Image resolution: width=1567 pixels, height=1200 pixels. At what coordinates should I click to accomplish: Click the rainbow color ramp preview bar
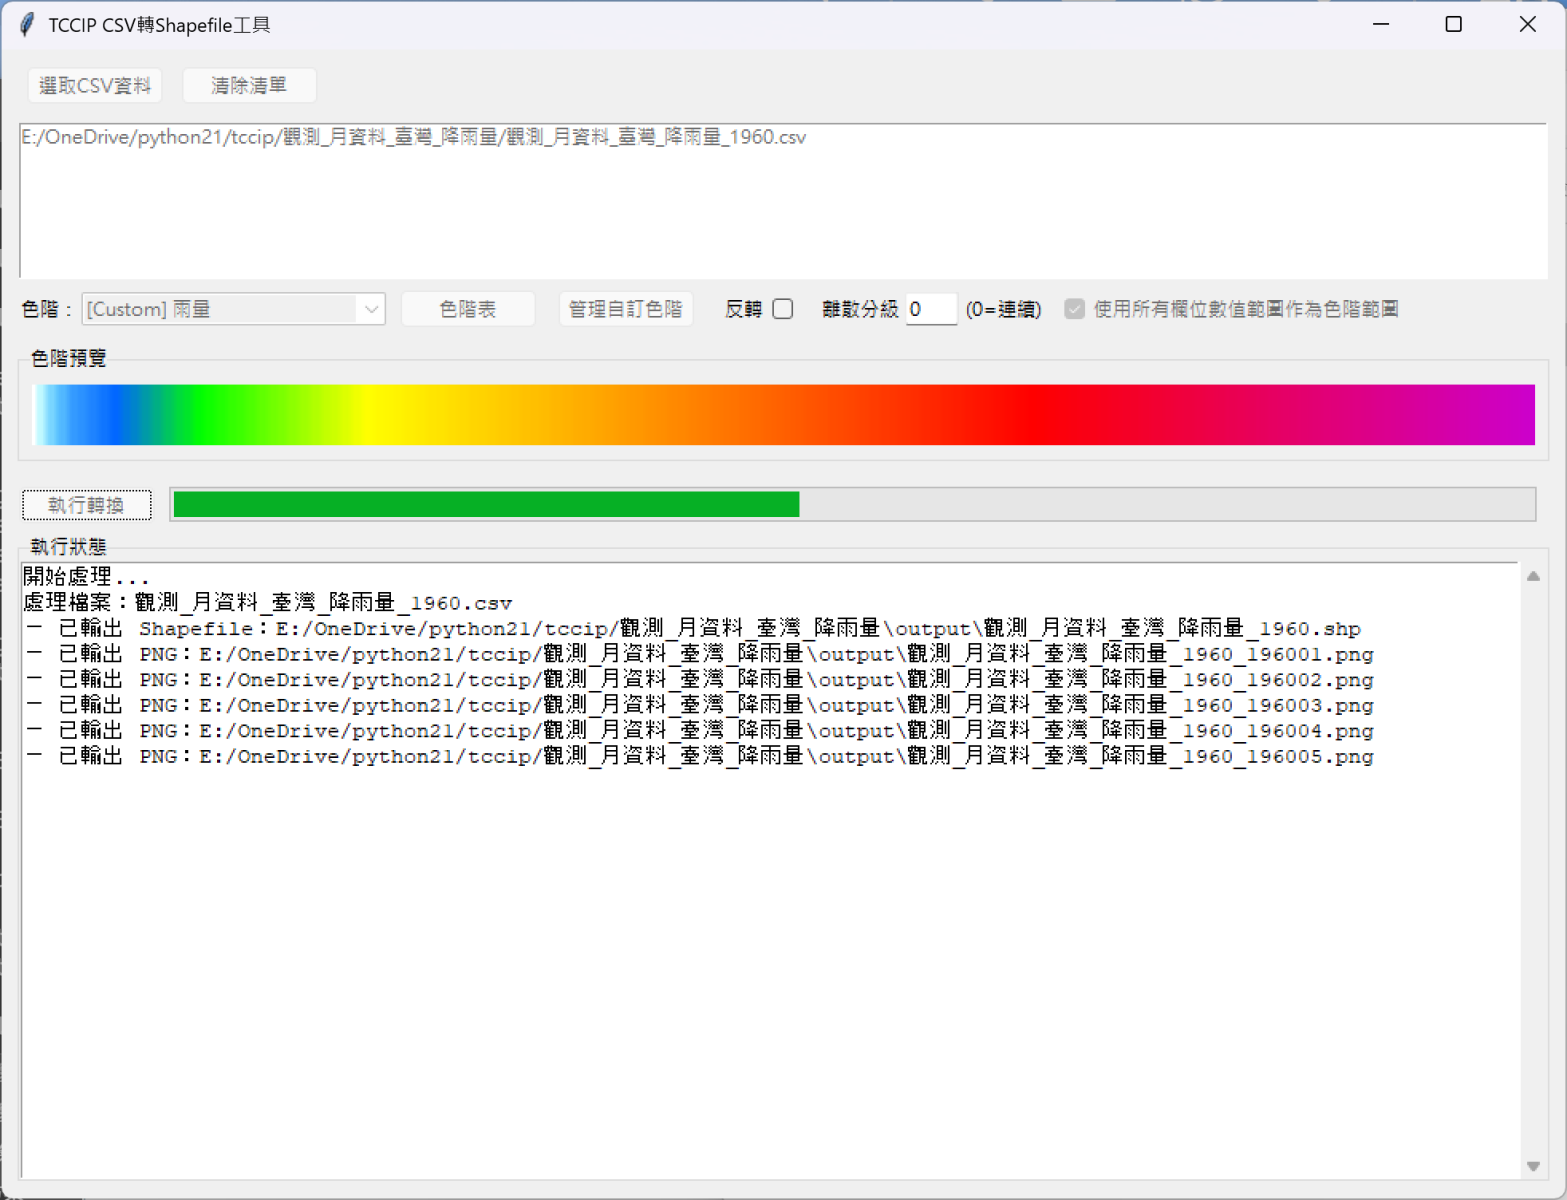pyautogui.click(x=783, y=415)
